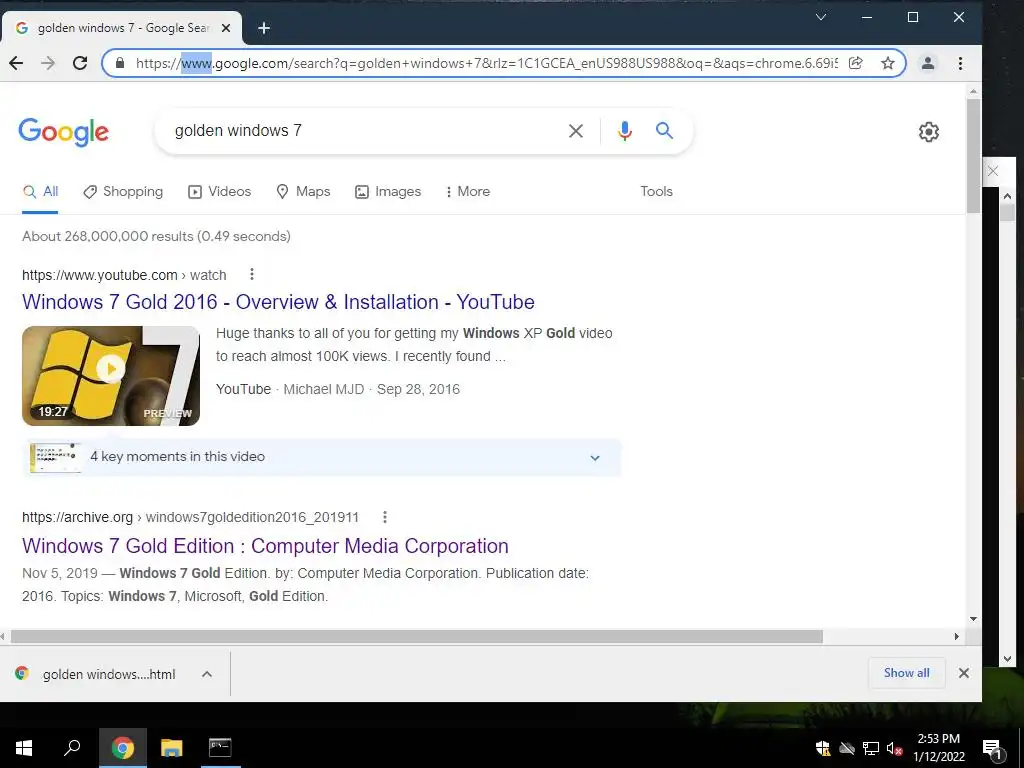
Task: Open the taskbar clock showing 2:53 PM
Action: 938,748
